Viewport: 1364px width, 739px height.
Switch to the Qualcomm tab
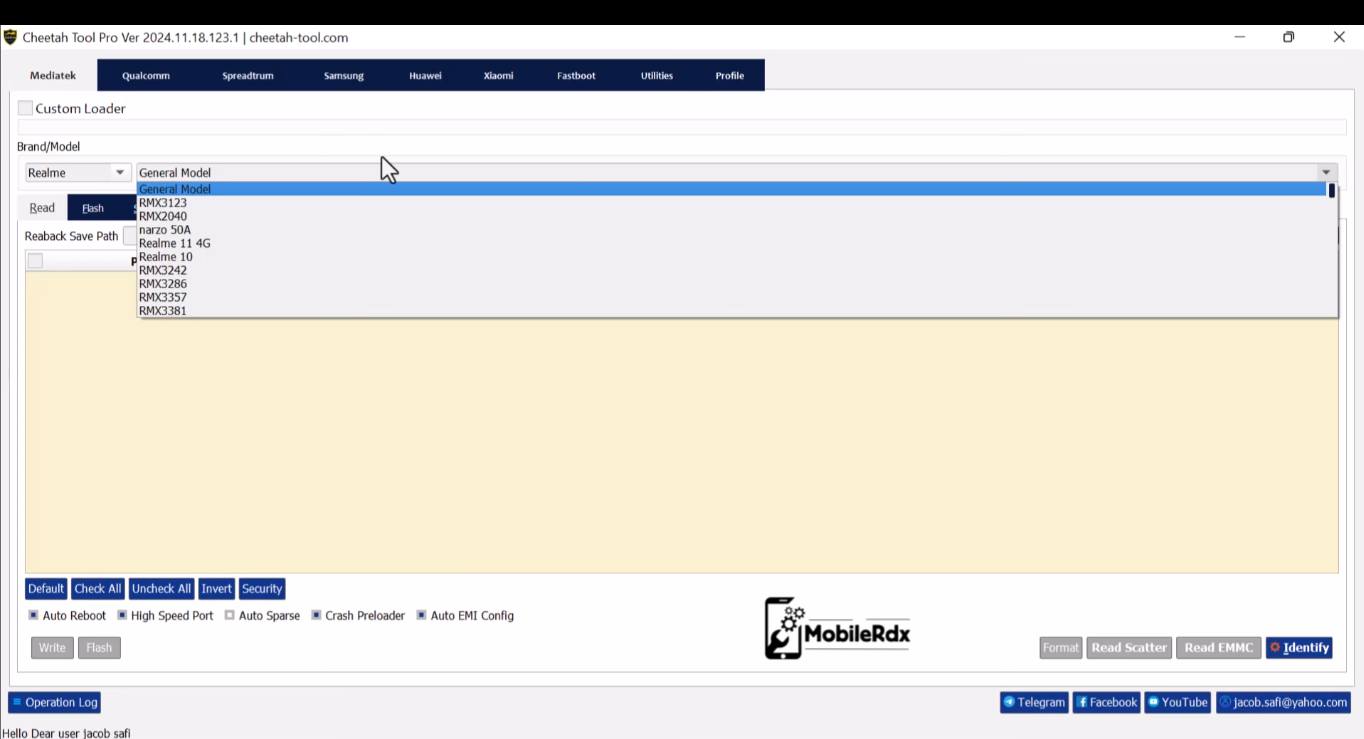coord(146,76)
